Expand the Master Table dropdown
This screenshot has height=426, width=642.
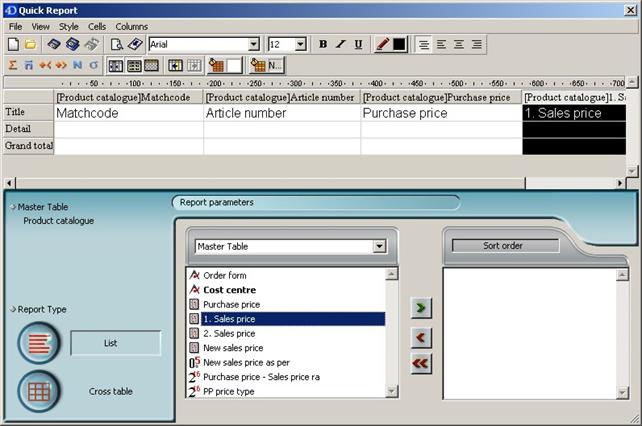[379, 246]
